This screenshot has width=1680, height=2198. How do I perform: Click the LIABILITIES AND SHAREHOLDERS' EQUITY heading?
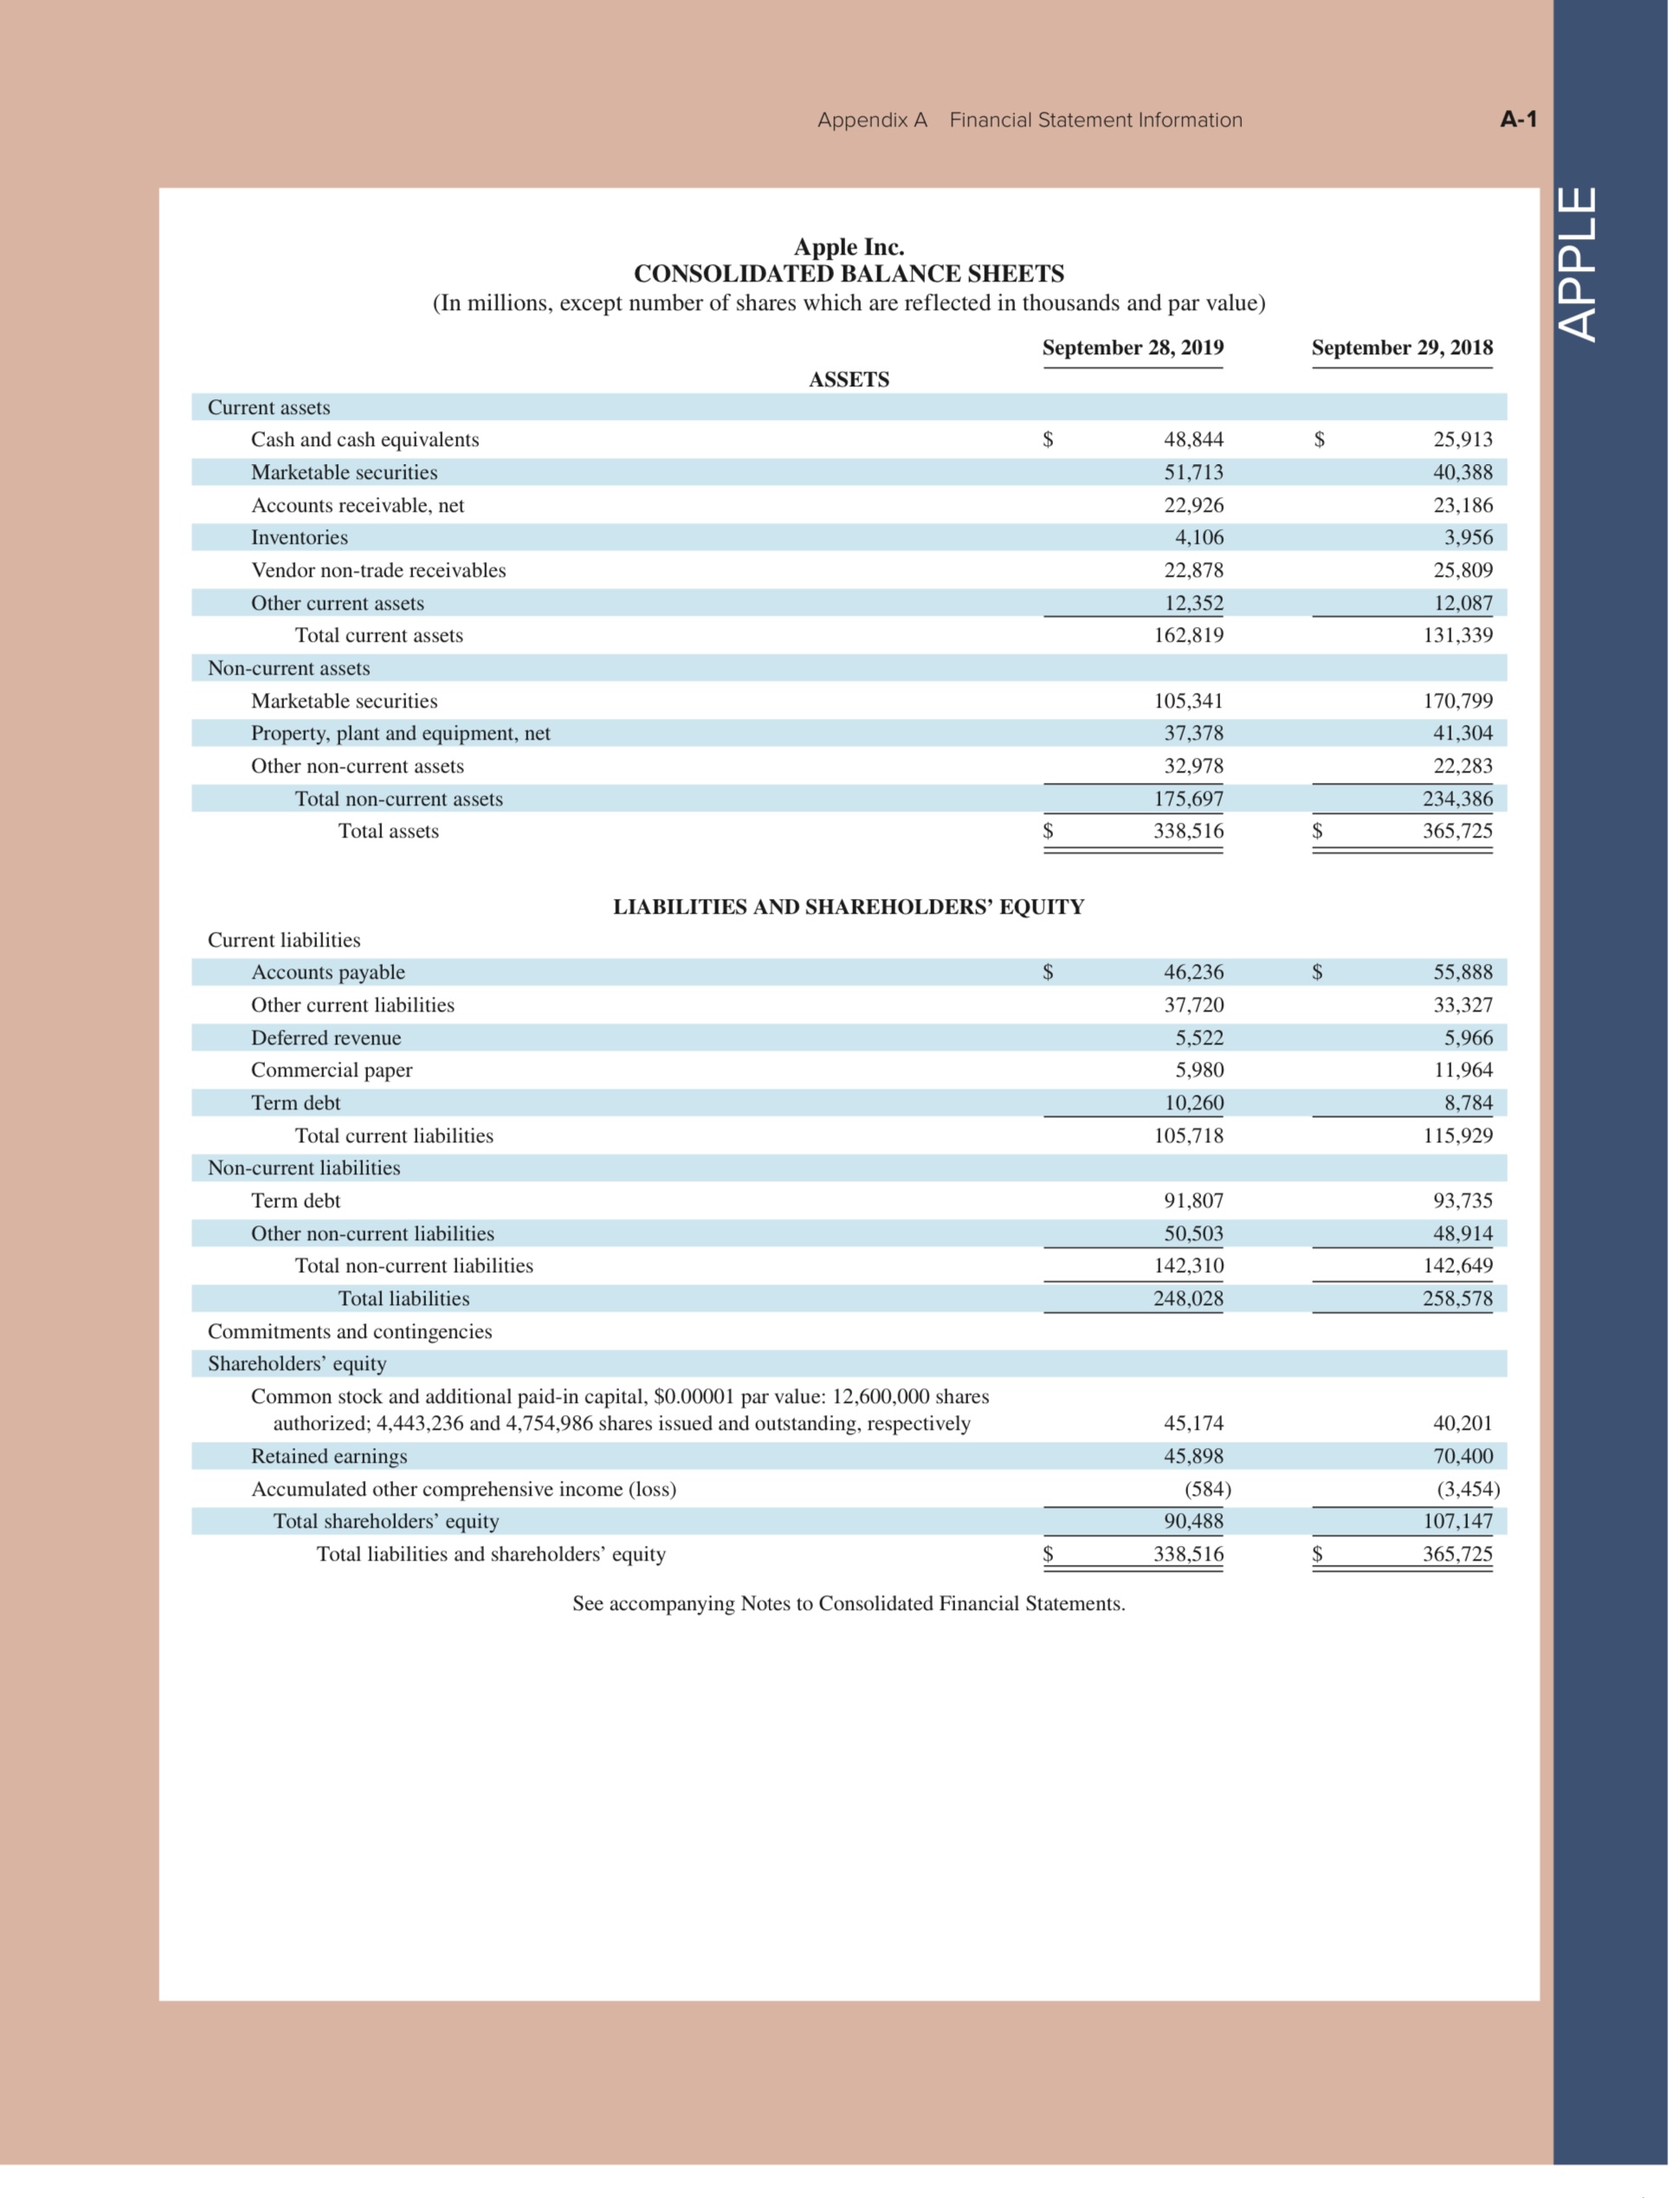pyautogui.click(x=853, y=907)
